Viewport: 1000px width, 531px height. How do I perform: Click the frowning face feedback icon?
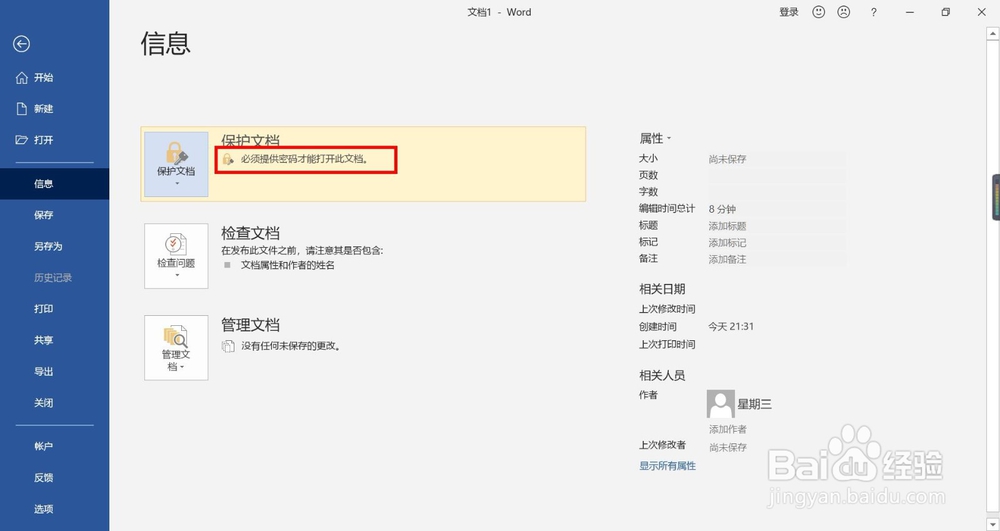[x=844, y=12]
